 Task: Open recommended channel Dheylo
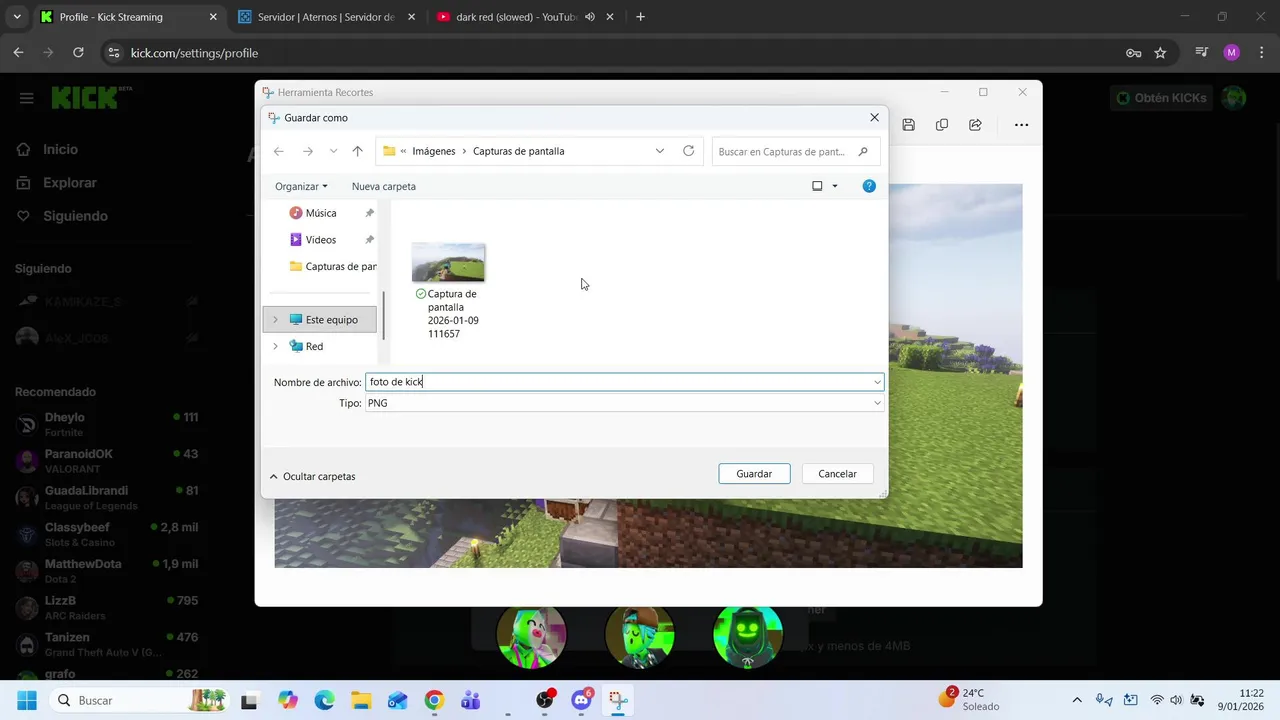[x=106, y=424]
